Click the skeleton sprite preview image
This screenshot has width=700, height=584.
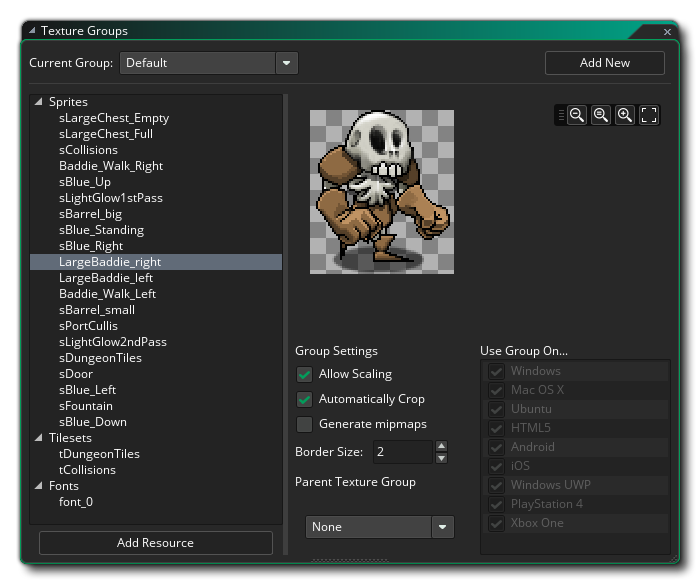point(382,192)
